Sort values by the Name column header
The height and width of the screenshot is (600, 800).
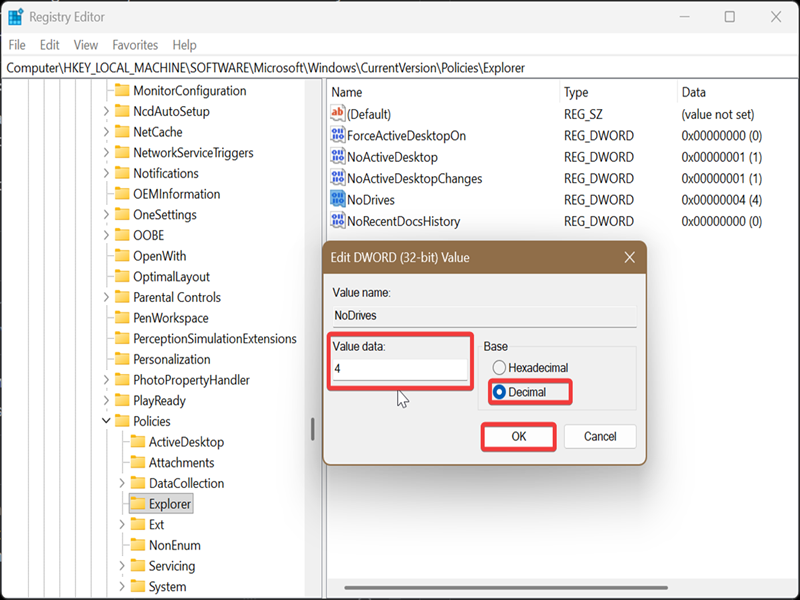click(x=443, y=92)
